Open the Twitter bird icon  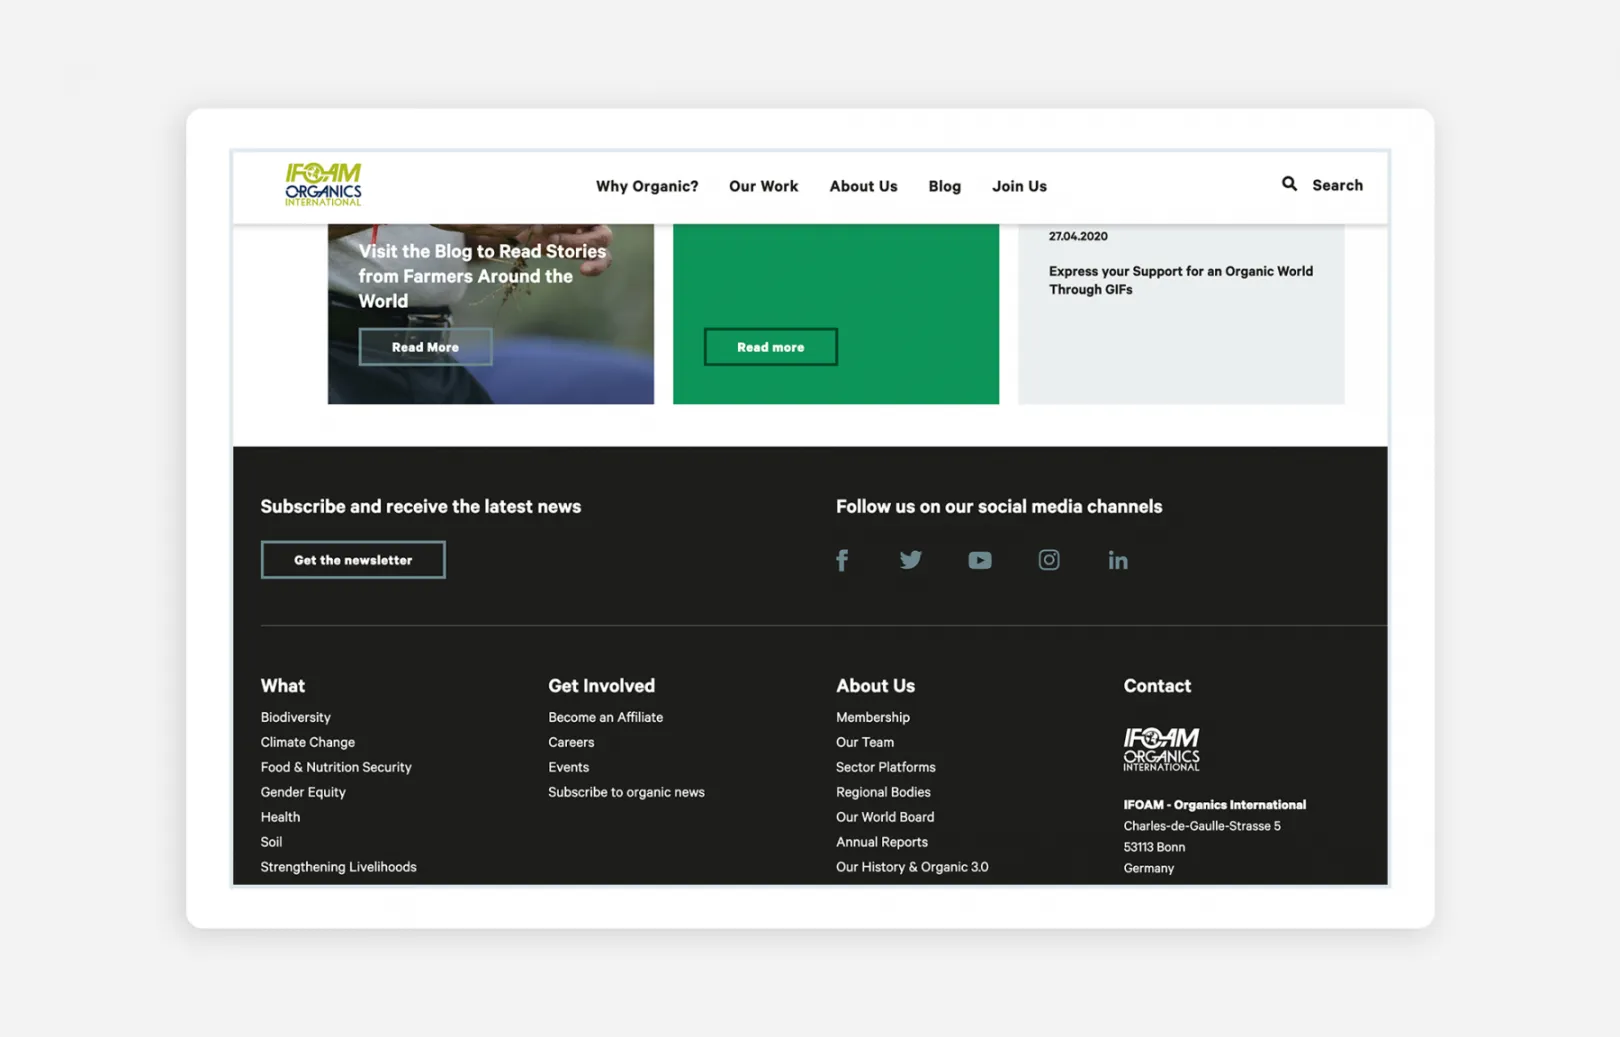pyautogui.click(x=910, y=560)
